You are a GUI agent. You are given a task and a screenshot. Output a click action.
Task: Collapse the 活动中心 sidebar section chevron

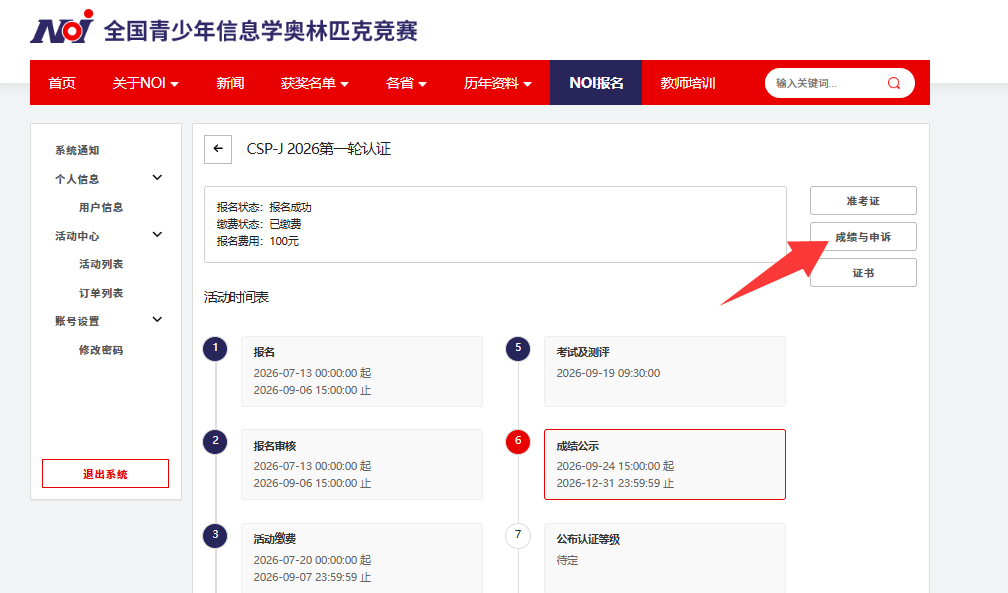tap(157, 235)
